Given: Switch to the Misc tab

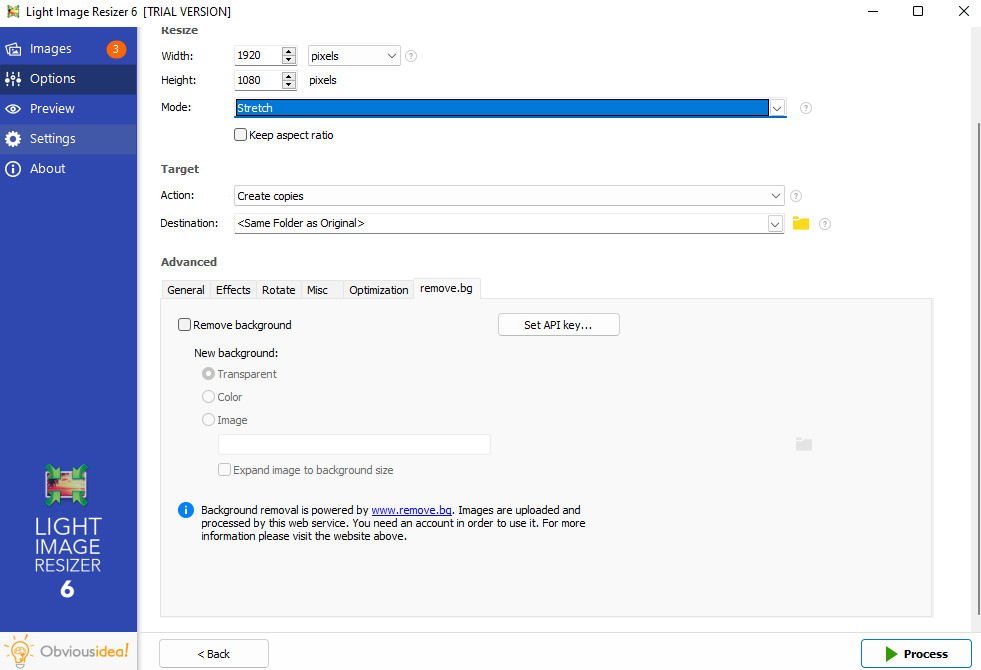Looking at the screenshot, I should pos(317,290).
